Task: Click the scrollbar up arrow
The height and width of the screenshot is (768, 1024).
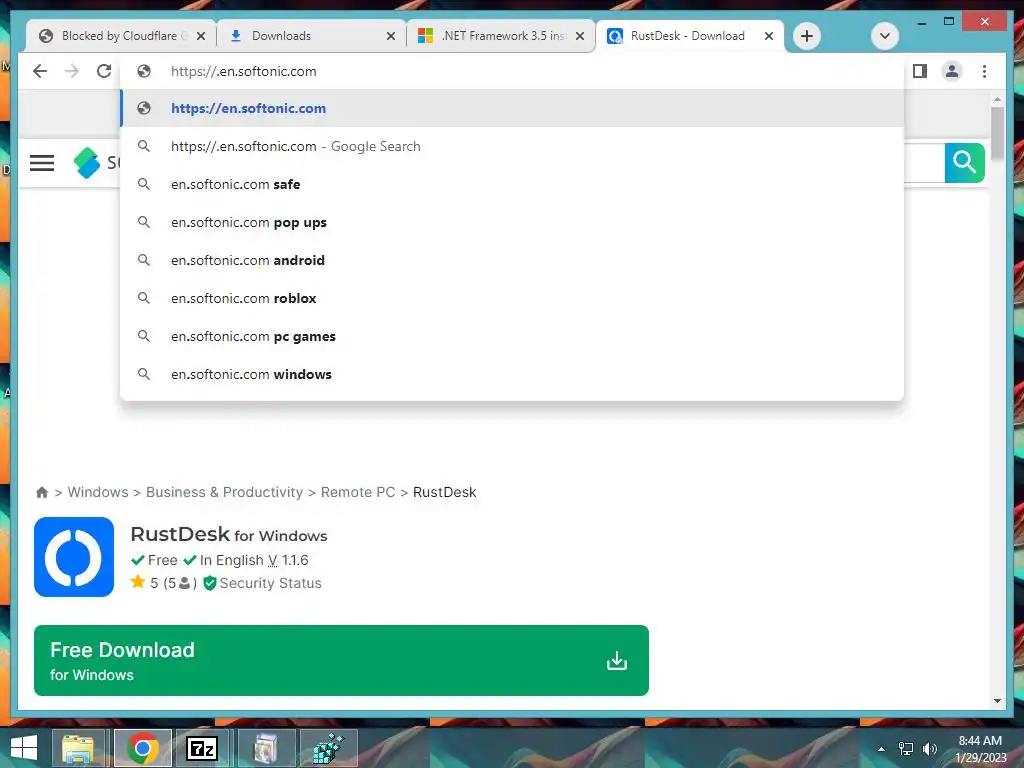Action: 997,99
